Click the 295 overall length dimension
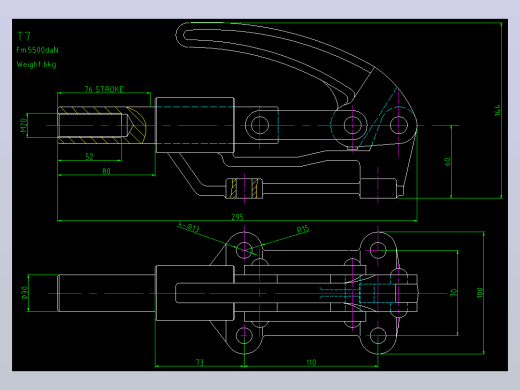Screen dimensions: 520x390 [237, 217]
